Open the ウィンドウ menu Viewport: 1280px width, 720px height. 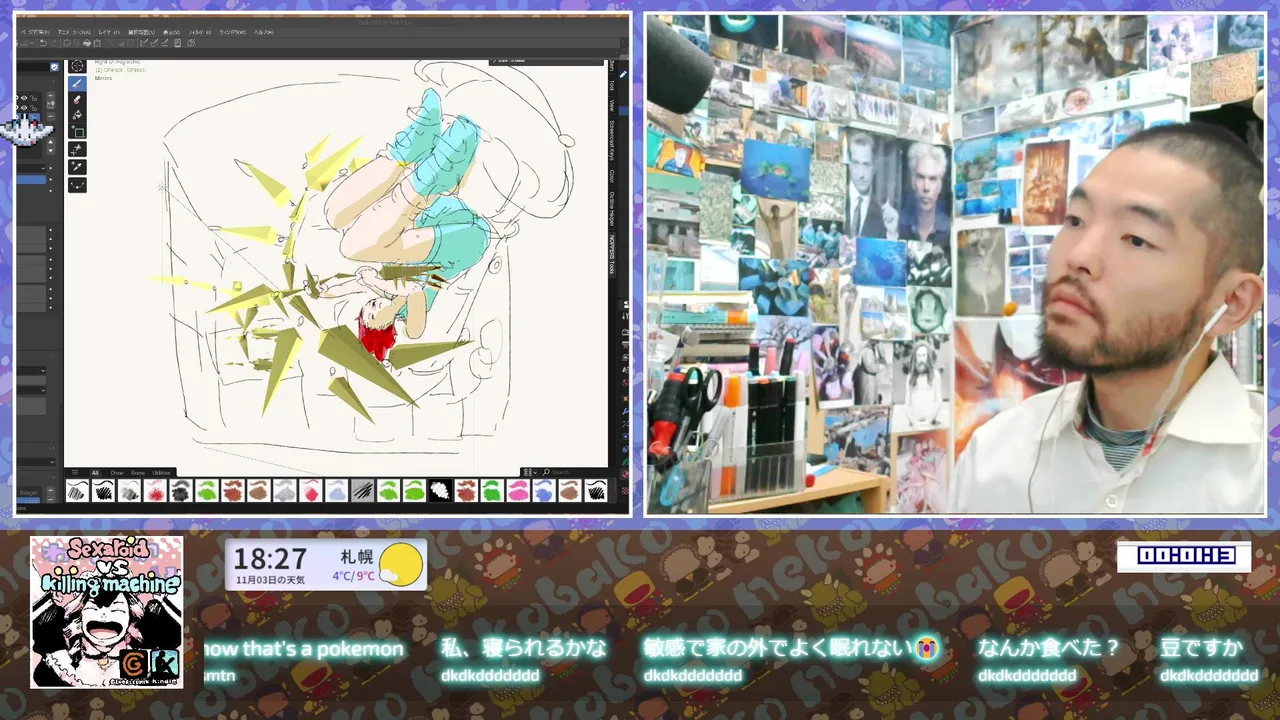[x=232, y=32]
